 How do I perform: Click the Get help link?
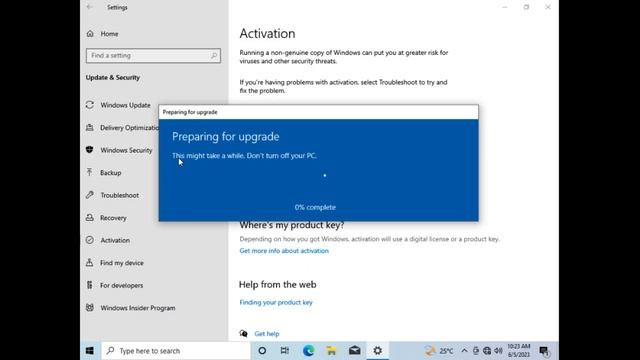point(267,333)
